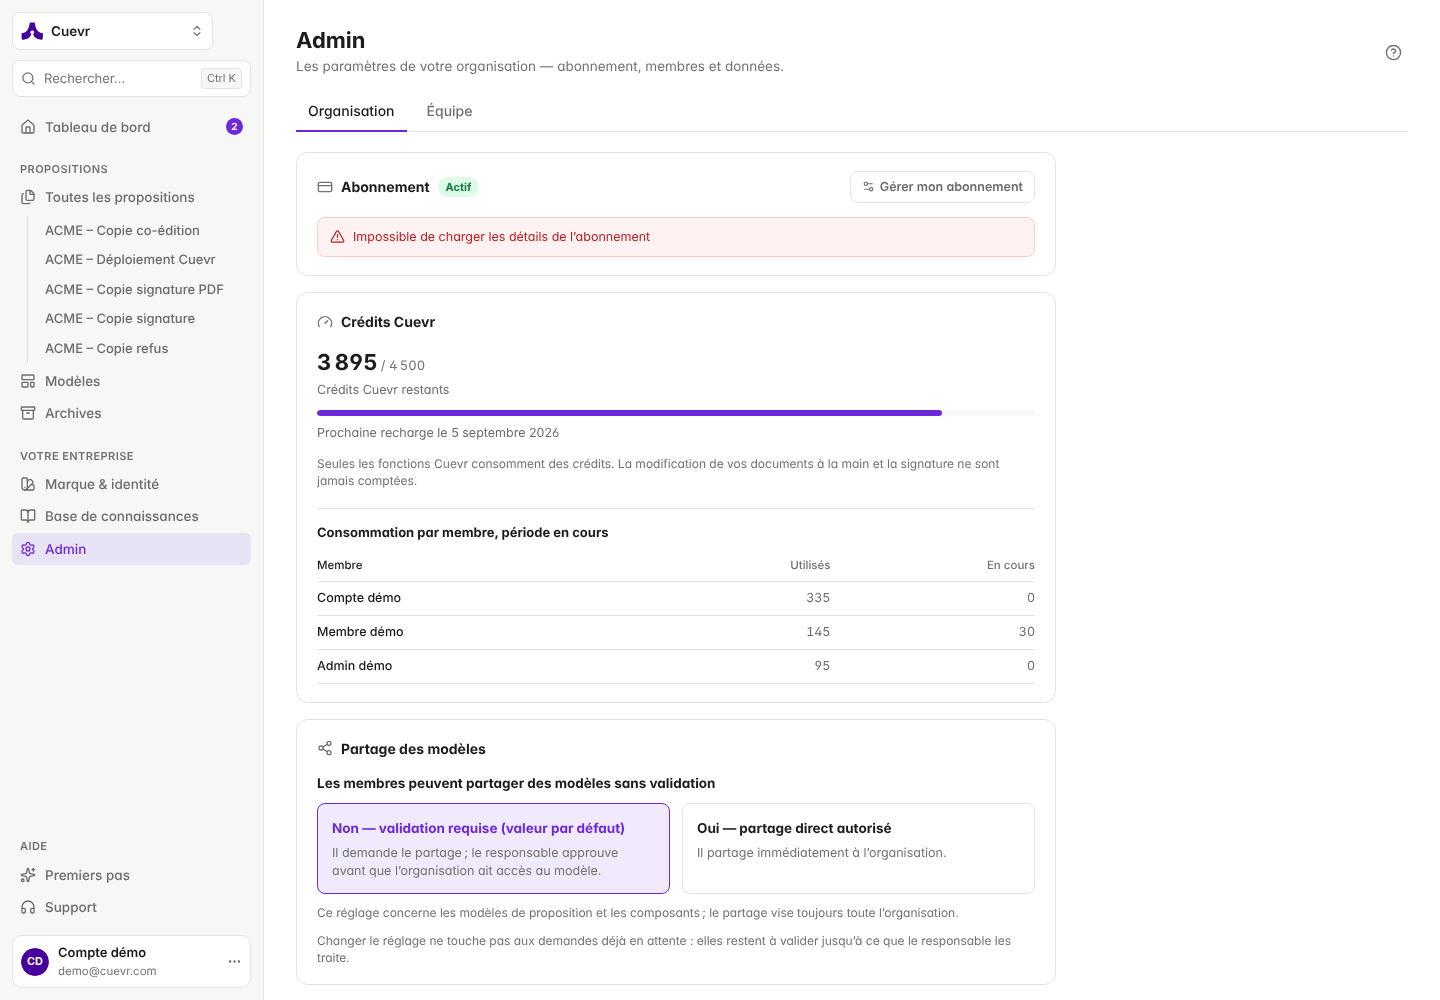Click the Partage des modèles share icon
This screenshot has height=1000, width=1440.
tap(325, 749)
